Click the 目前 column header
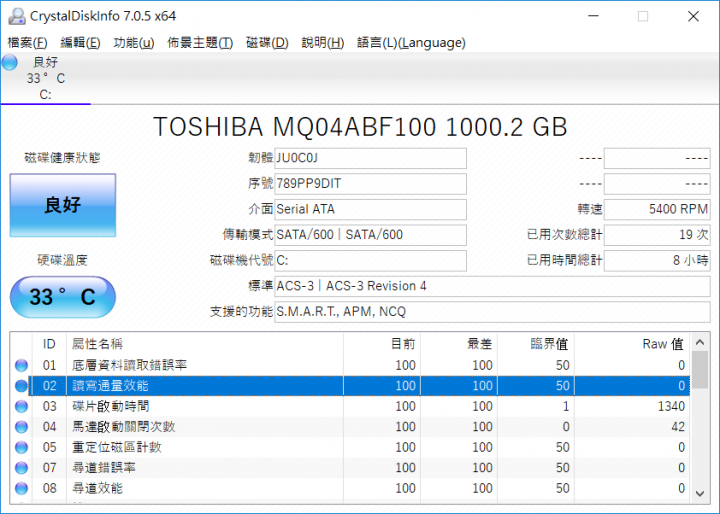The image size is (720, 514). [x=382, y=344]
